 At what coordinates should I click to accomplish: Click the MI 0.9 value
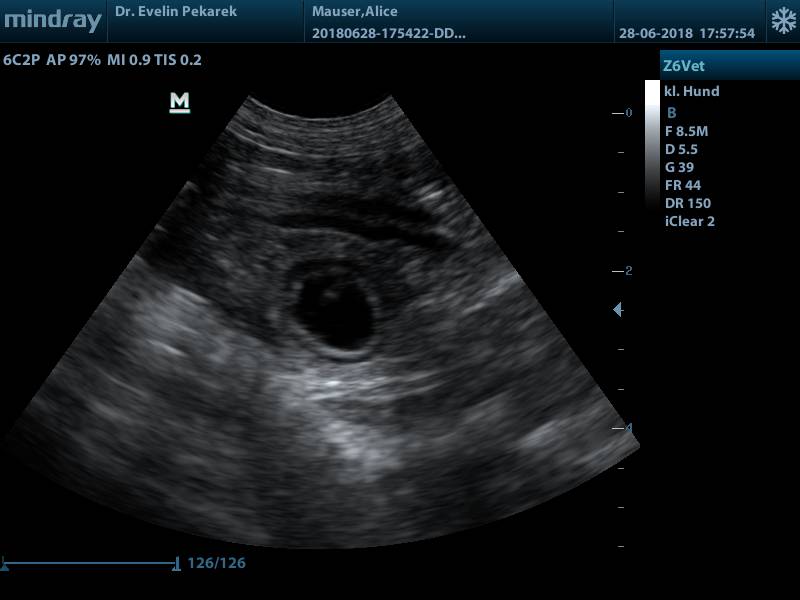pos(129,60)
